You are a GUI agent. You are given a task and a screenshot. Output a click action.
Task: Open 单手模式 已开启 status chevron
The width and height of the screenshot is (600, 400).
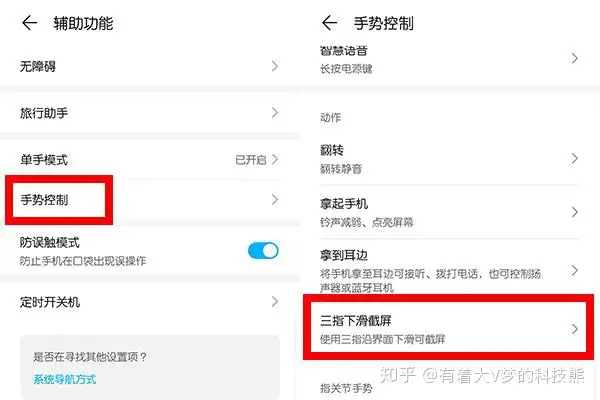[275, 159]
